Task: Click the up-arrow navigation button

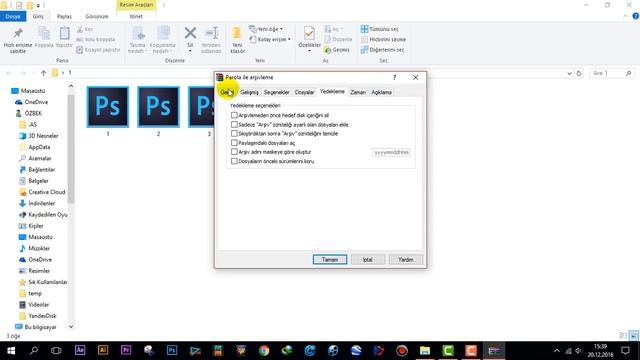Action: click(x=43, y=73)
